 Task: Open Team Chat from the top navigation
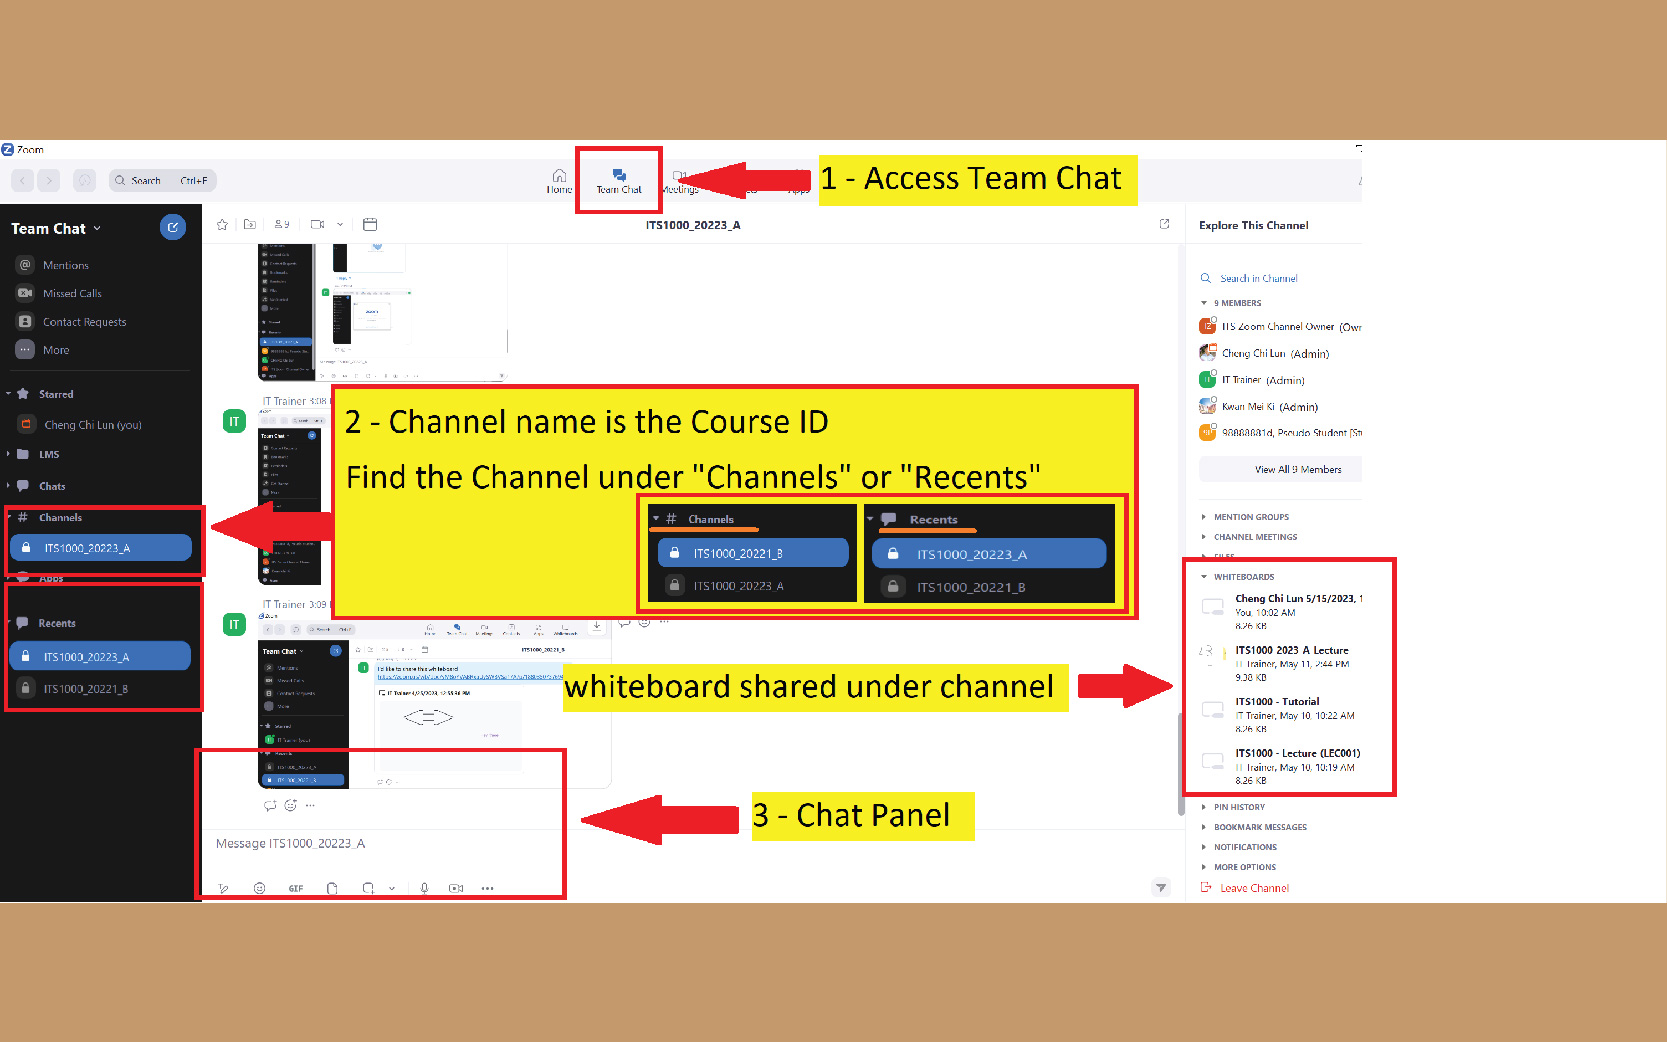pyautogui.click(x=618, y=180)
